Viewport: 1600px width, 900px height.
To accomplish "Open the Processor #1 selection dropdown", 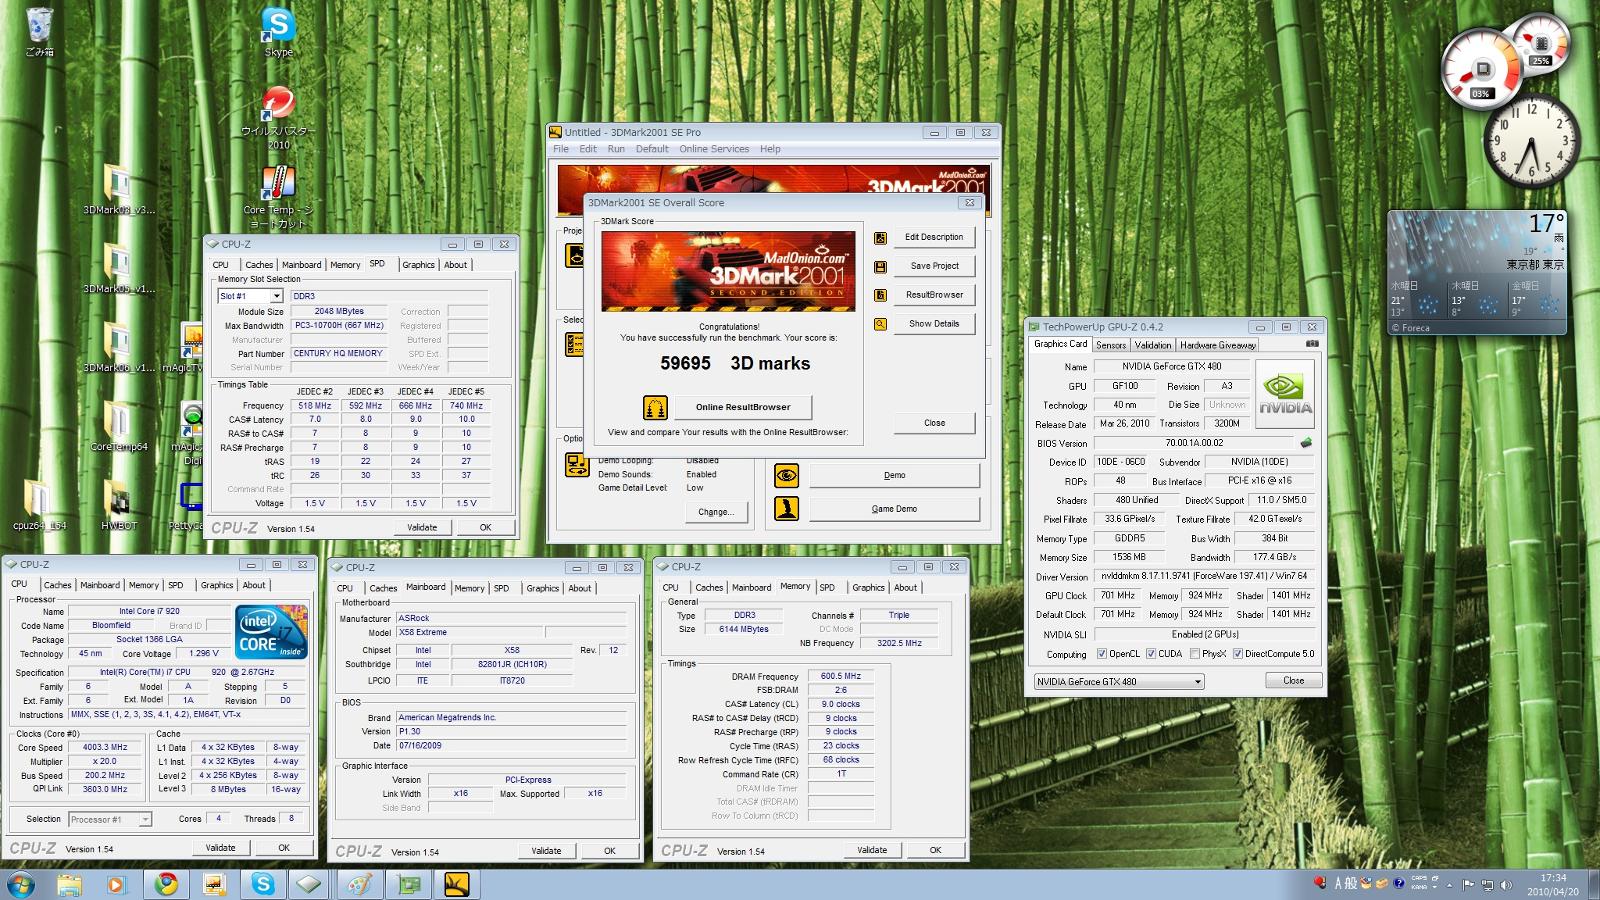I will (110, 819).
